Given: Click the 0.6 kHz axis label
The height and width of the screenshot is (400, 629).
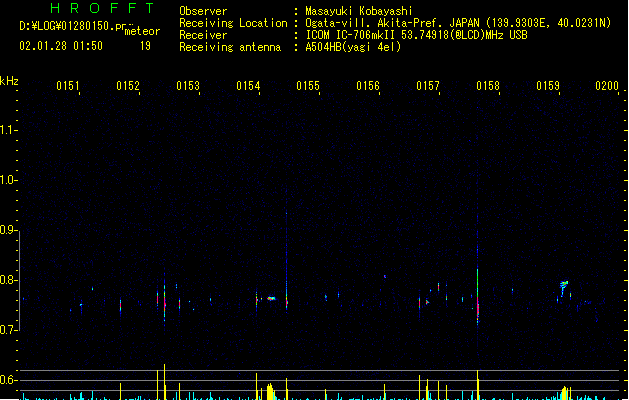Looking at the screenshot, I should pyautogui.click(x=8, y=380).
